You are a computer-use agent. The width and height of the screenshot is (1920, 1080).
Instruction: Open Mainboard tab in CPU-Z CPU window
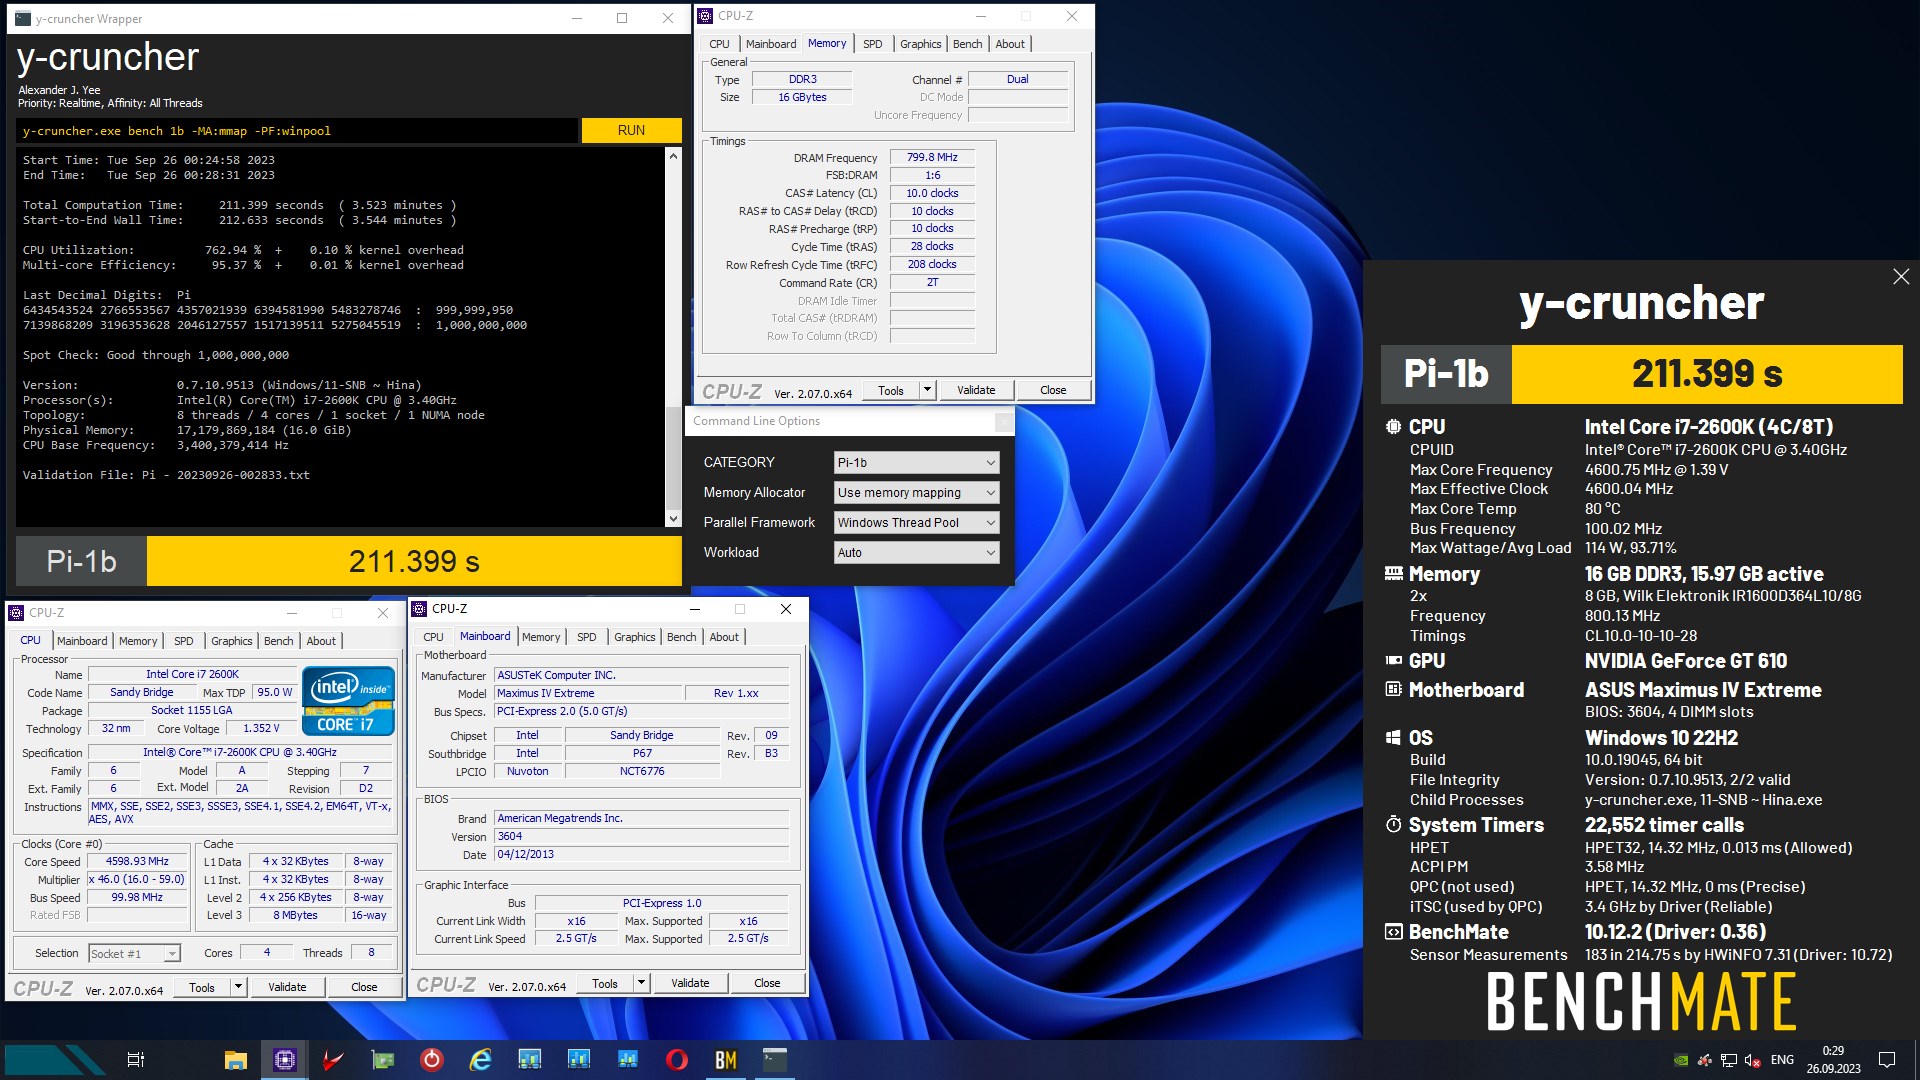[82, 641]
